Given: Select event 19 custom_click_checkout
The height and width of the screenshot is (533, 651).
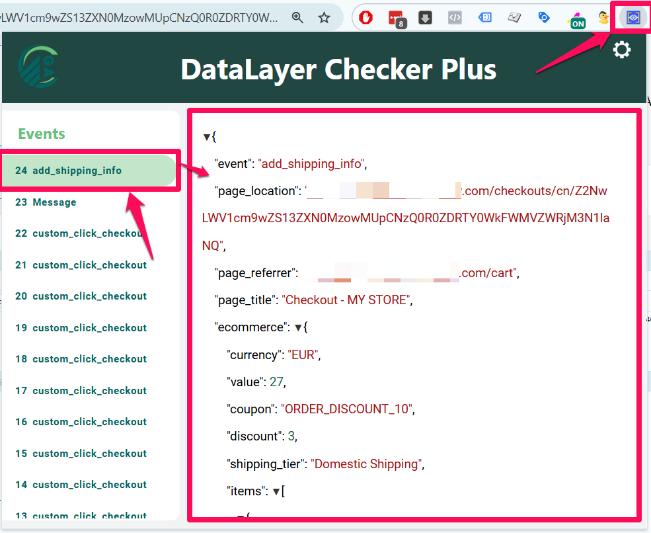Looking at the screenshot, I should 81,328.
